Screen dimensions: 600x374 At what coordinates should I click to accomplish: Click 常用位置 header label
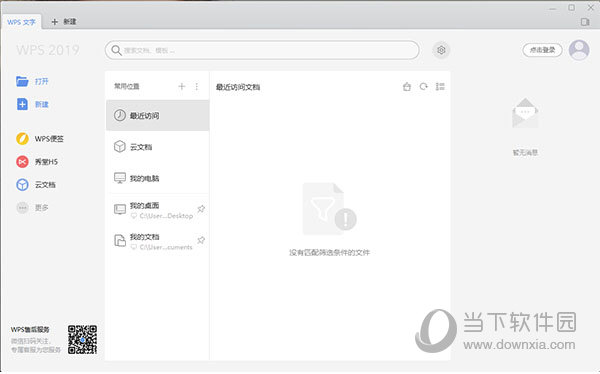click(127, 86)
